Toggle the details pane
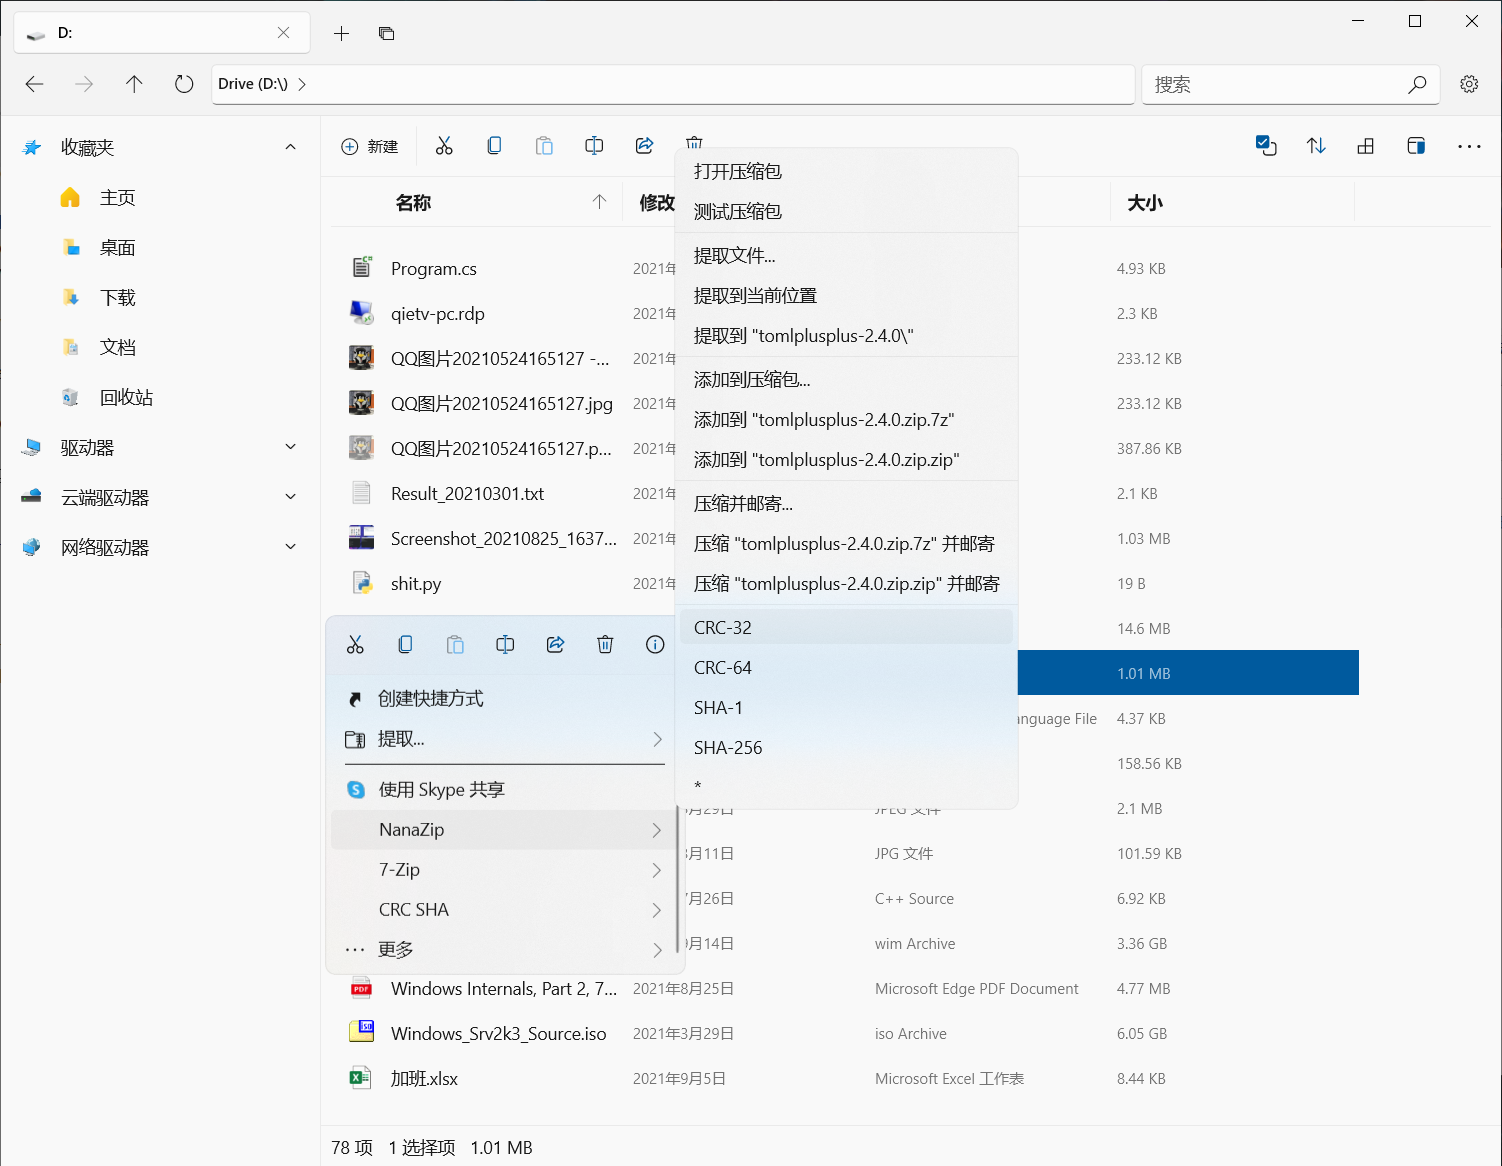This screenshot has width=1502, height=1166. coord(1416,145)
